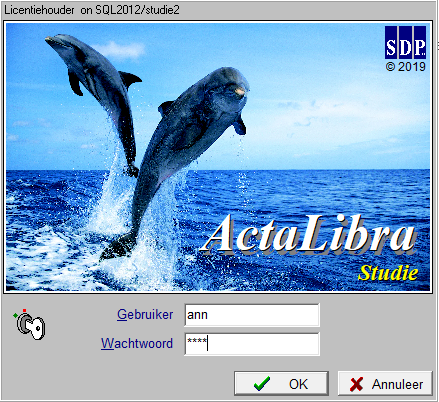Focus the Gebruiker input field

click(252, 315)
